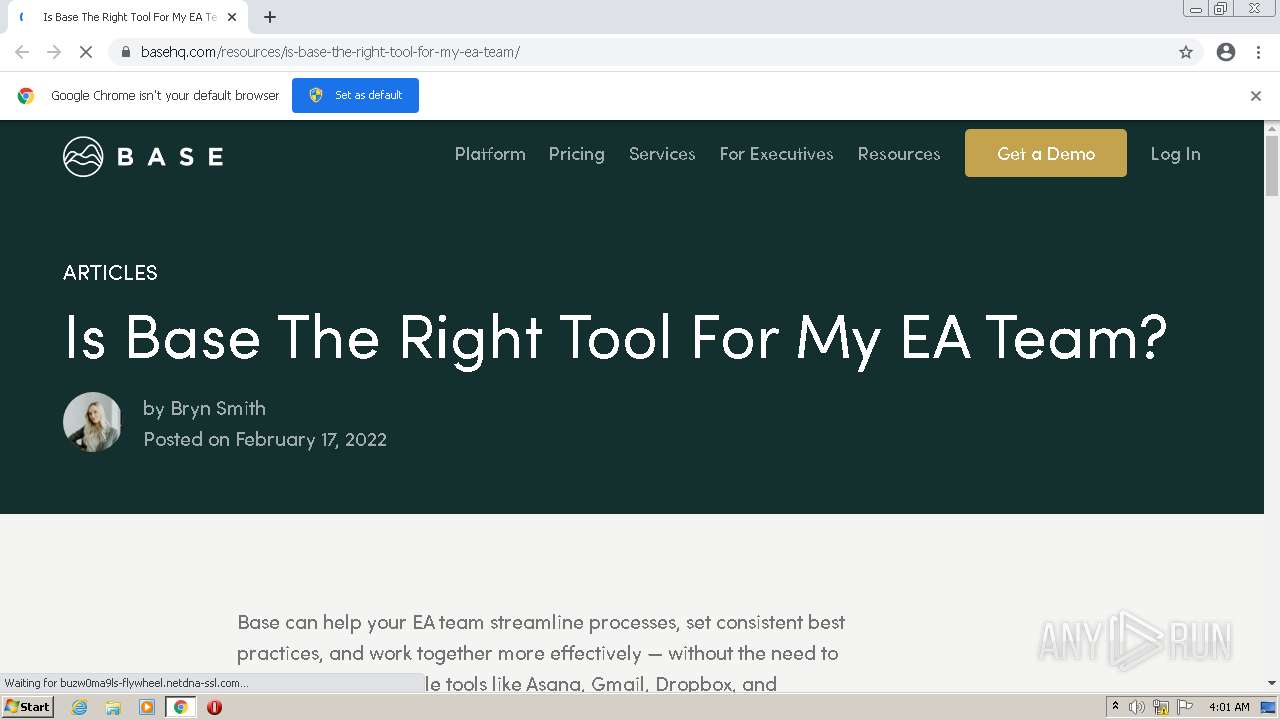Open Chrome's three-dot menu

[x=1258, y=52]
